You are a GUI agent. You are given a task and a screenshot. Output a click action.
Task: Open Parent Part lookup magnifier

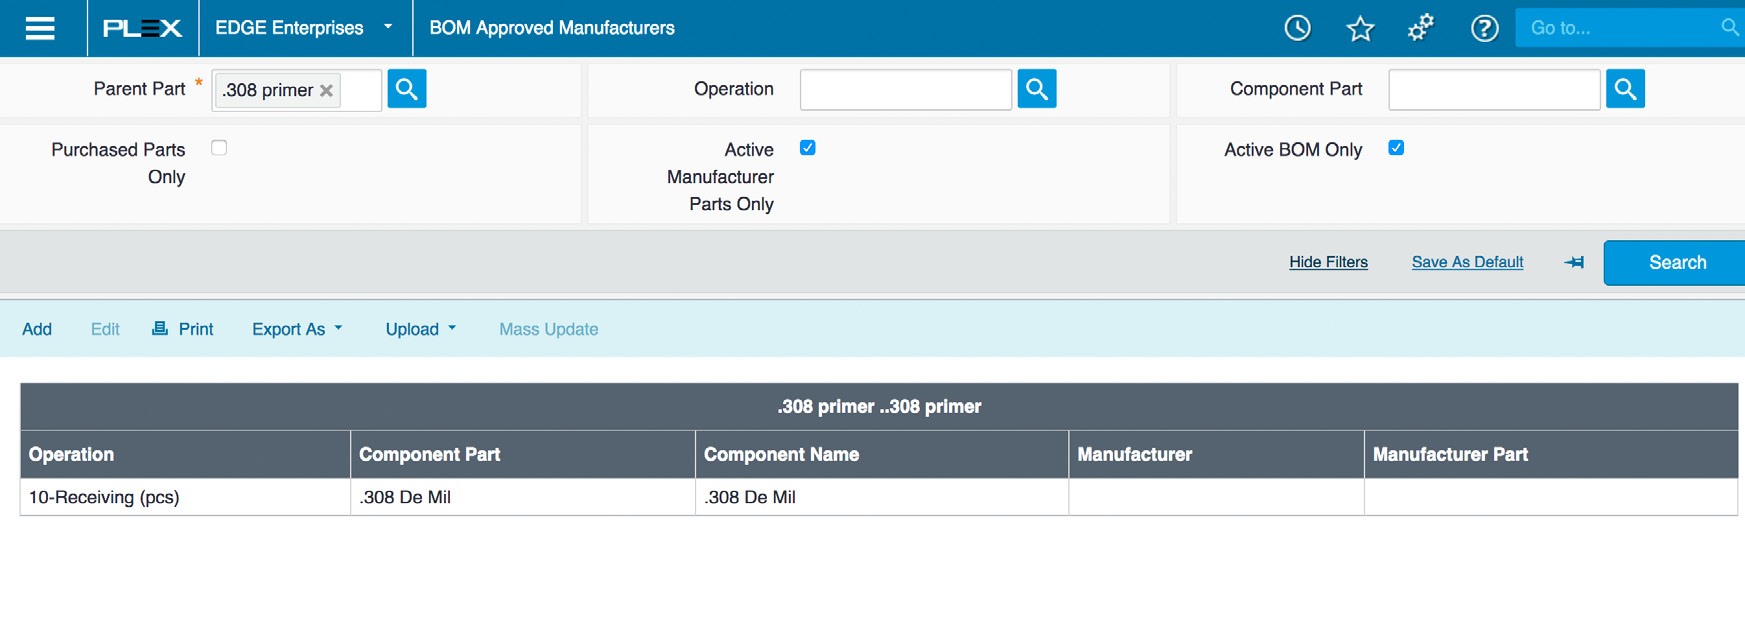click(407, 89)
